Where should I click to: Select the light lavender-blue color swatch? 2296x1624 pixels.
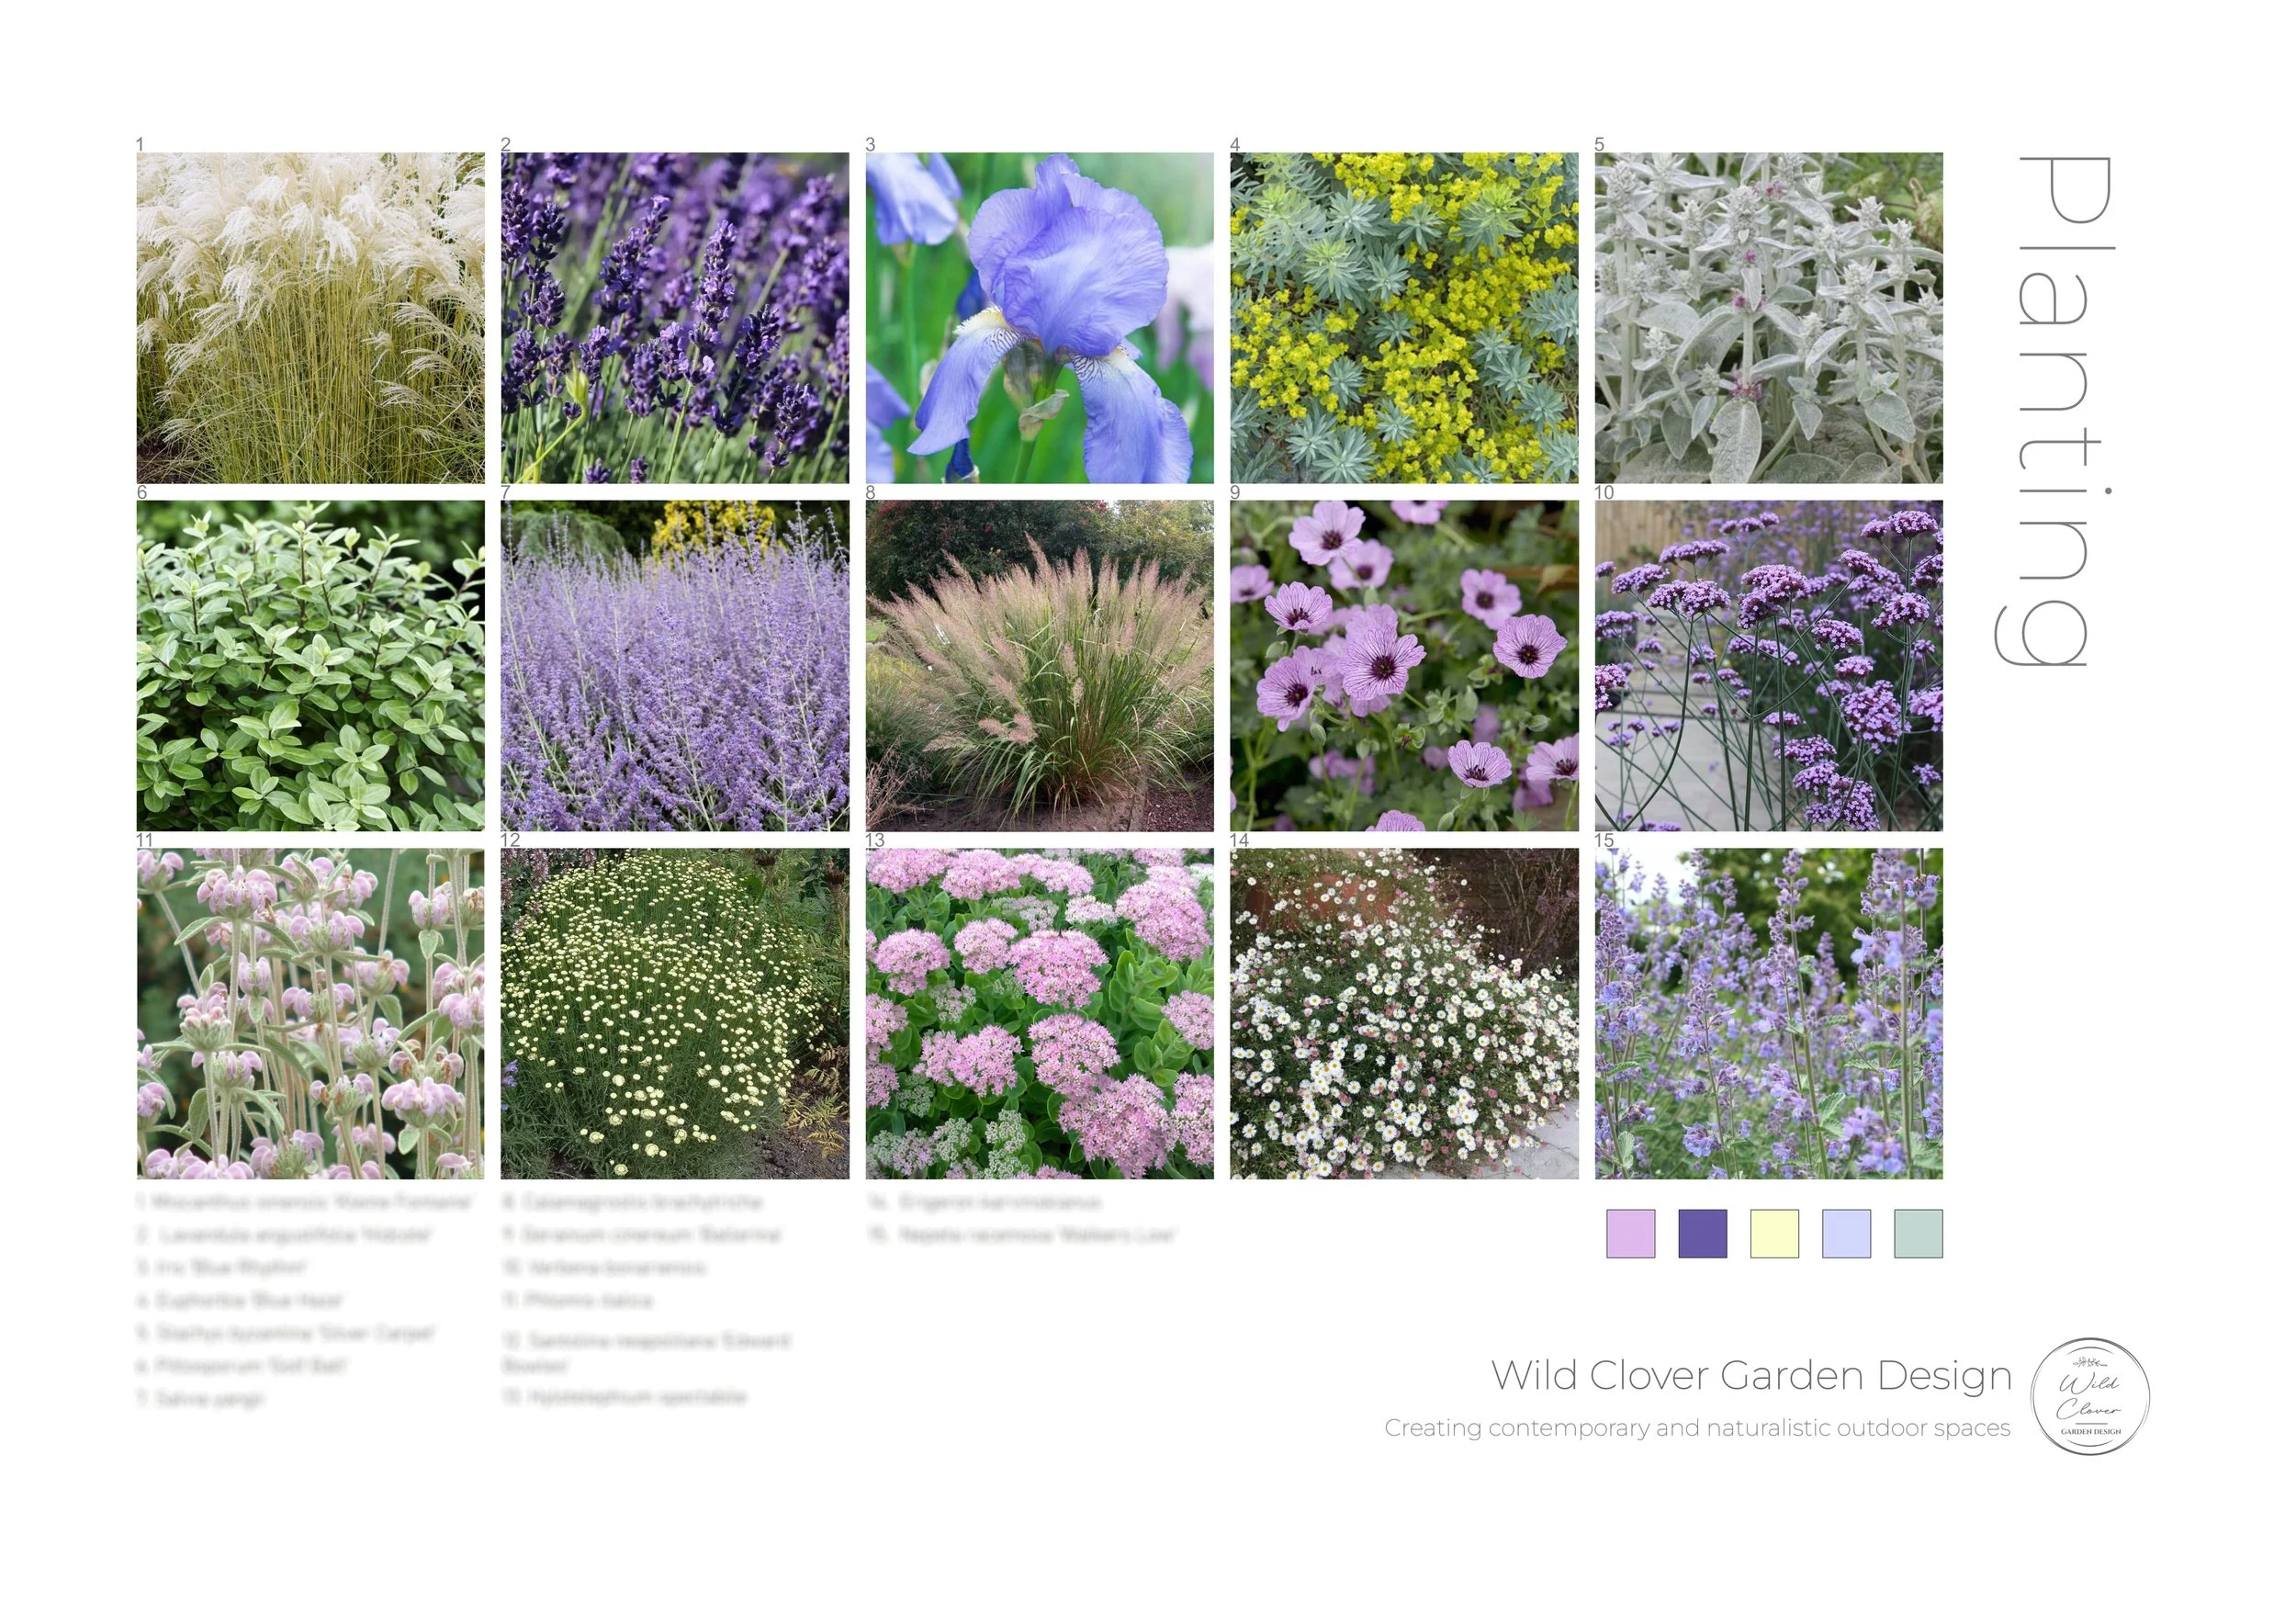[1846, 1233]
